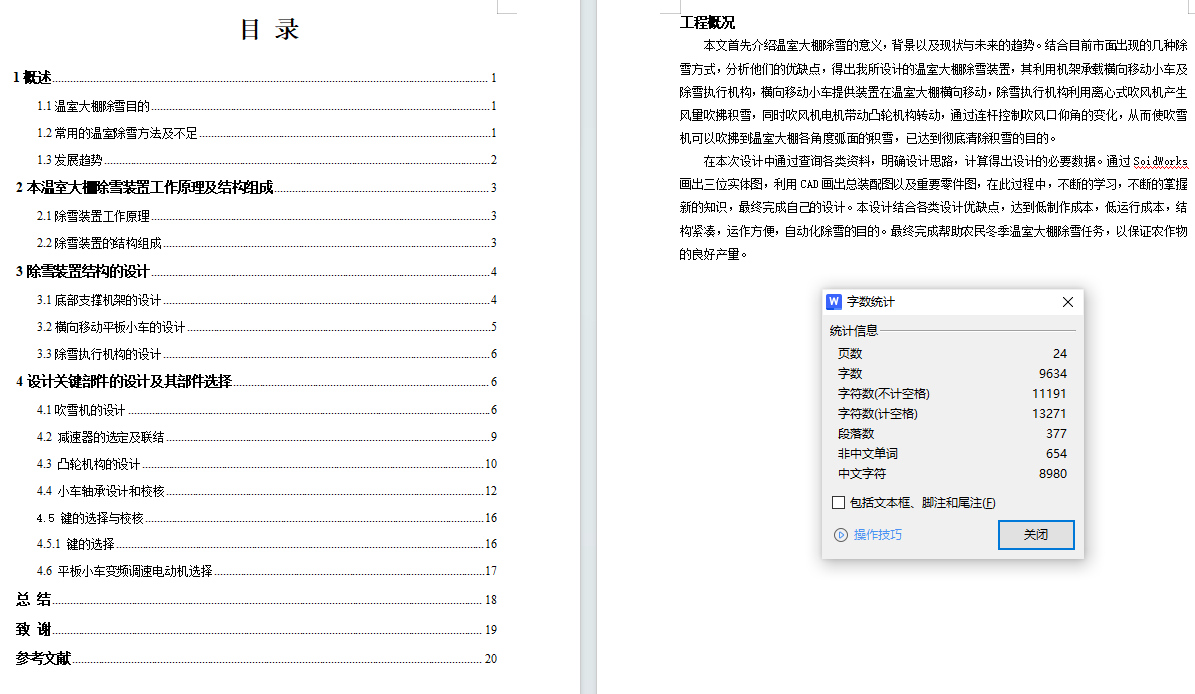Click the WPS logo icon in the word count dialog

pos(834,302)
